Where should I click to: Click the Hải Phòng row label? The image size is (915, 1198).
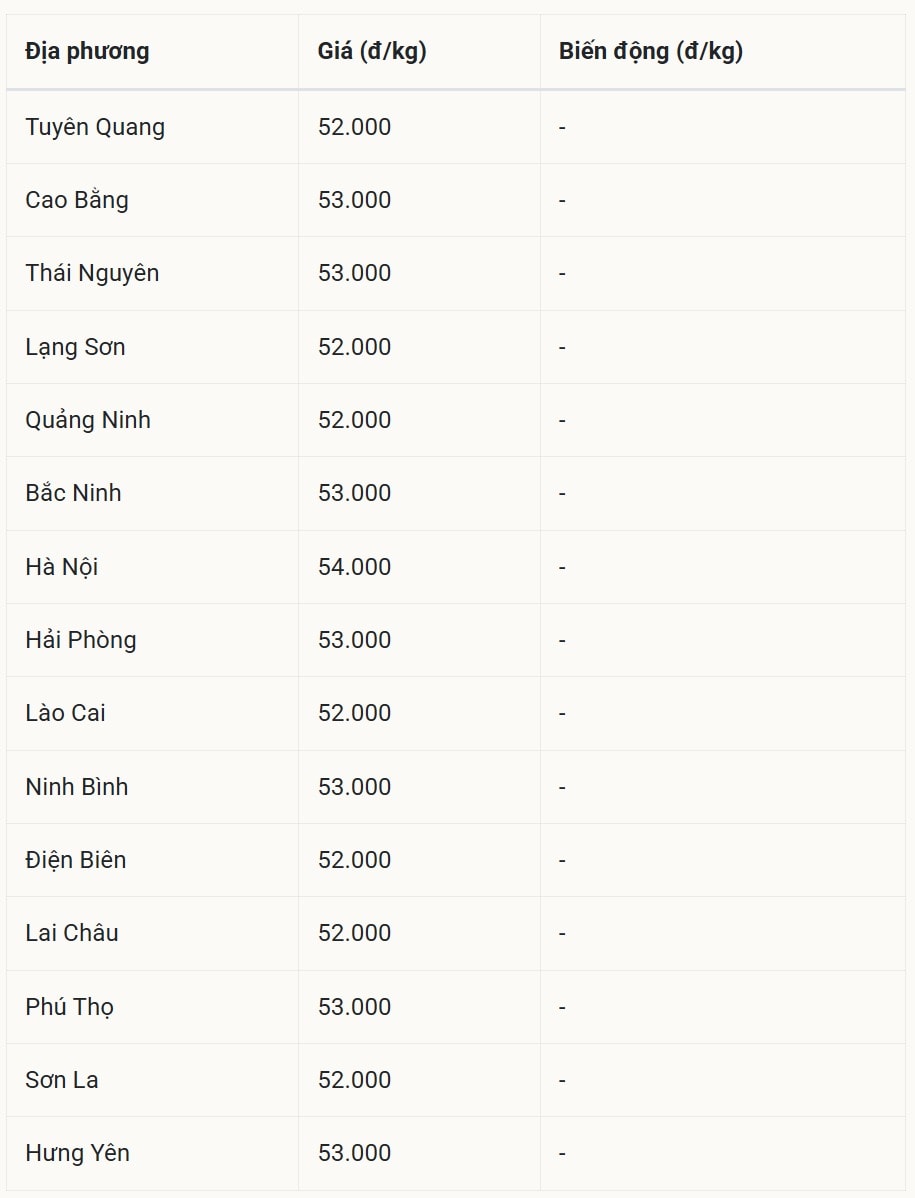tap(81, 640)
